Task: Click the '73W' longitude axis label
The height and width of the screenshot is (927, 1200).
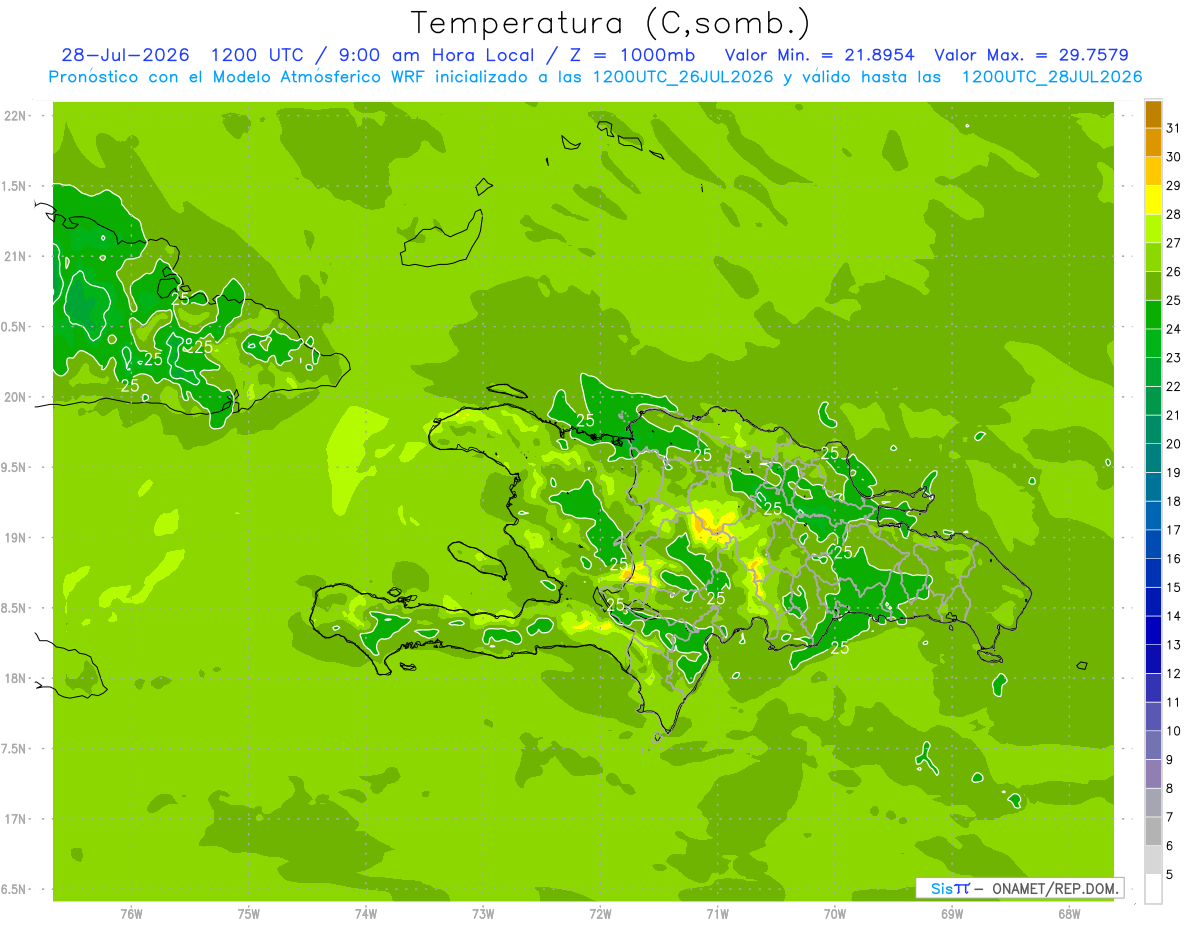Action: (483, 914)
